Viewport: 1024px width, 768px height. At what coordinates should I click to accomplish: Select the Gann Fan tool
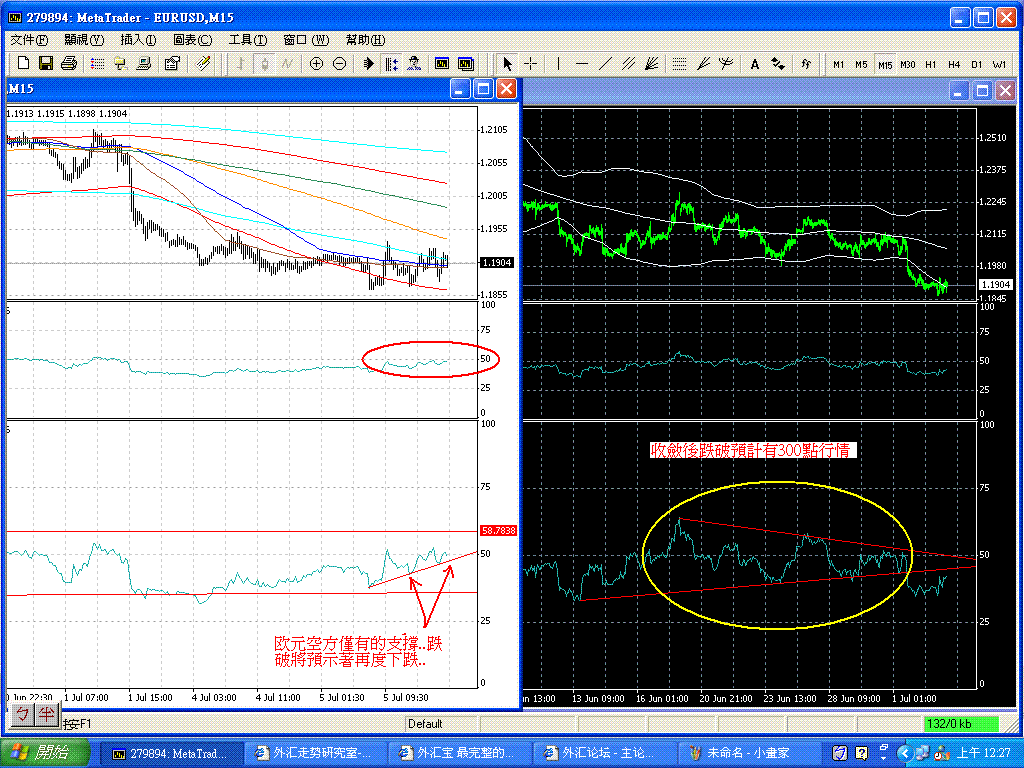651,63
